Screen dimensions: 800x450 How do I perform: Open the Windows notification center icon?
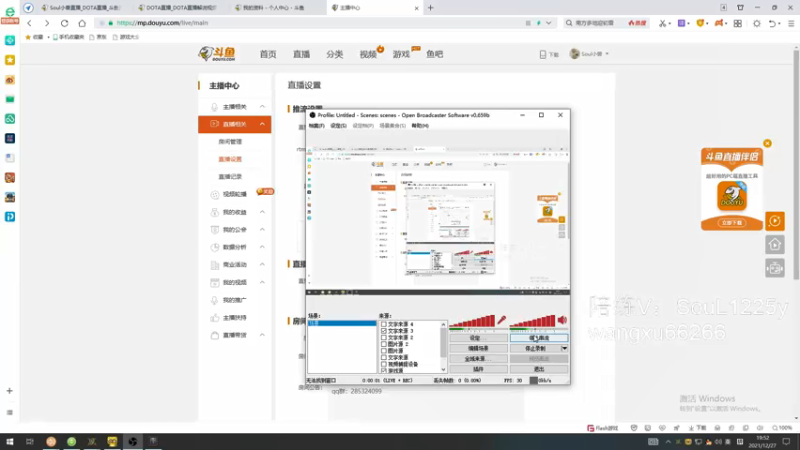(786, 441)
